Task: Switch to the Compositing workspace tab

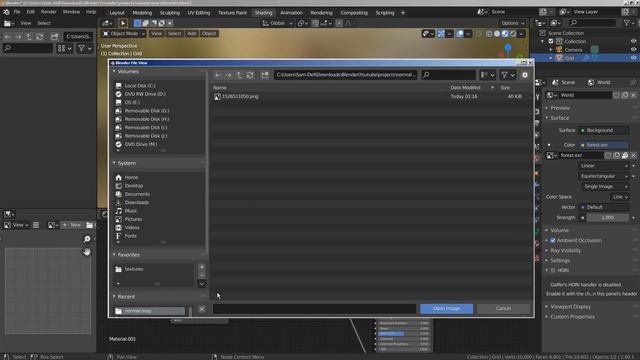Action: click(x=354, y=13)
